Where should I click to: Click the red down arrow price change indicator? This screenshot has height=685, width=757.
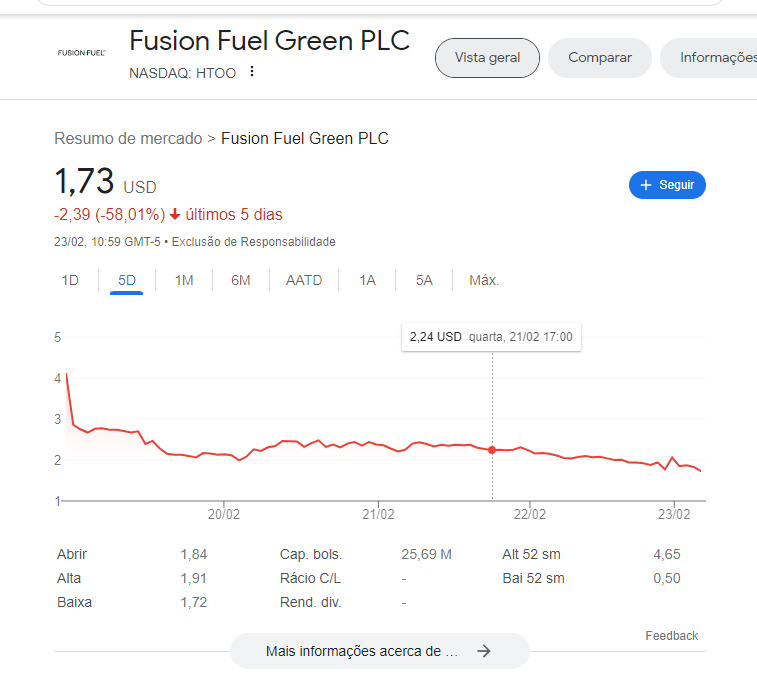[175, 214]
